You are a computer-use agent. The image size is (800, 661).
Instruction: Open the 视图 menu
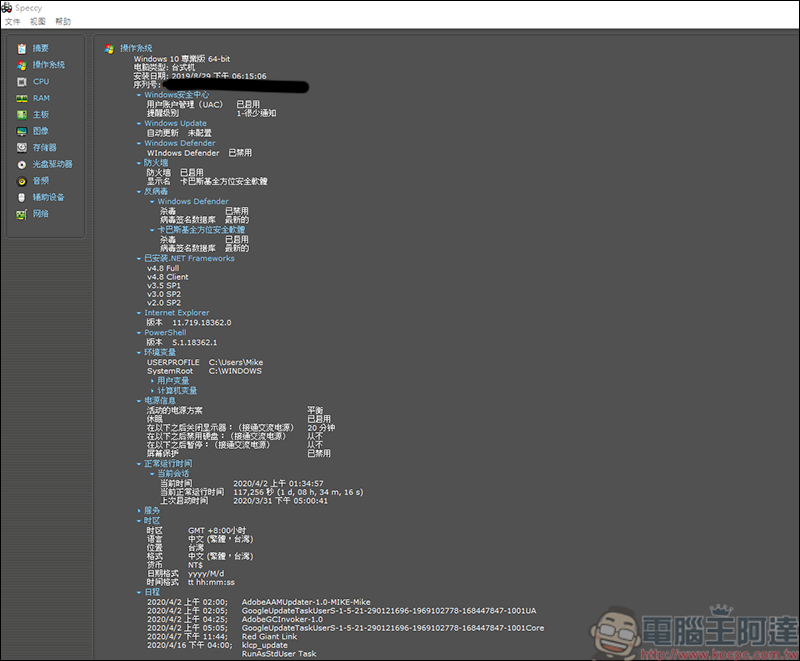click(38, 21)
